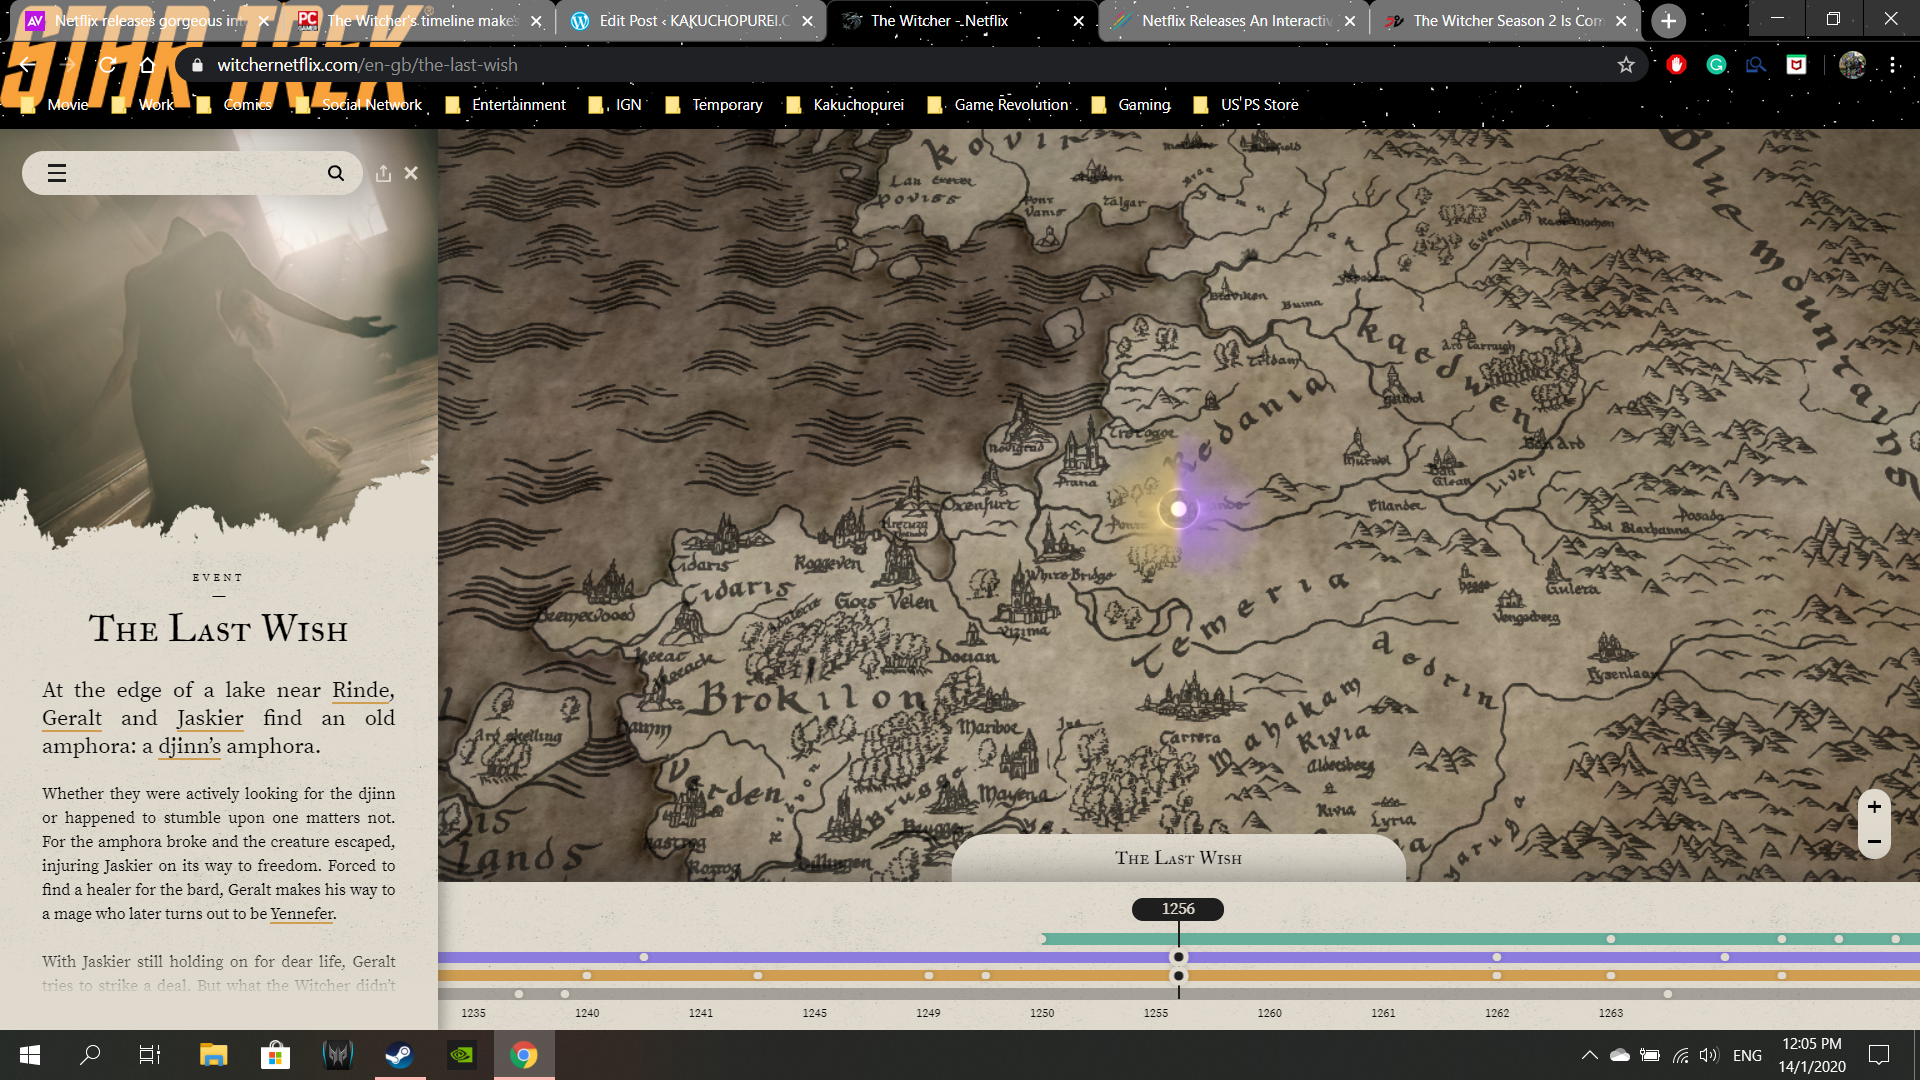This screenshot has width=1920, height=1080.
Task: Open Chrome's three-dot settings menu
Action: coord(1893,64)
